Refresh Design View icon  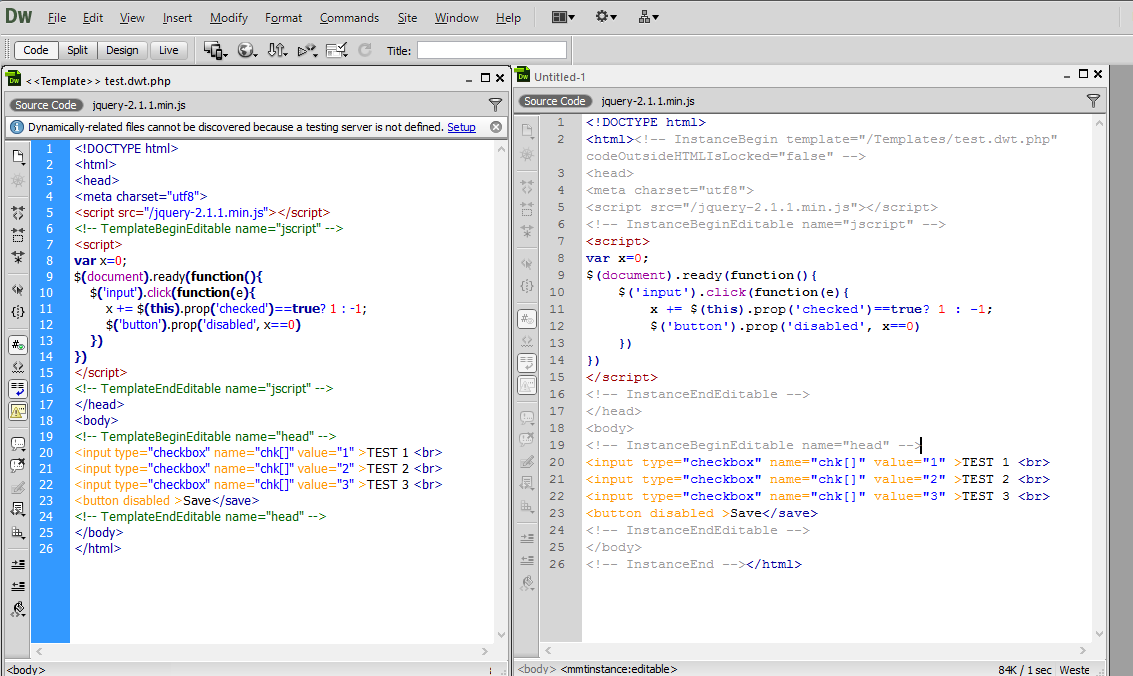click(365, 51)
